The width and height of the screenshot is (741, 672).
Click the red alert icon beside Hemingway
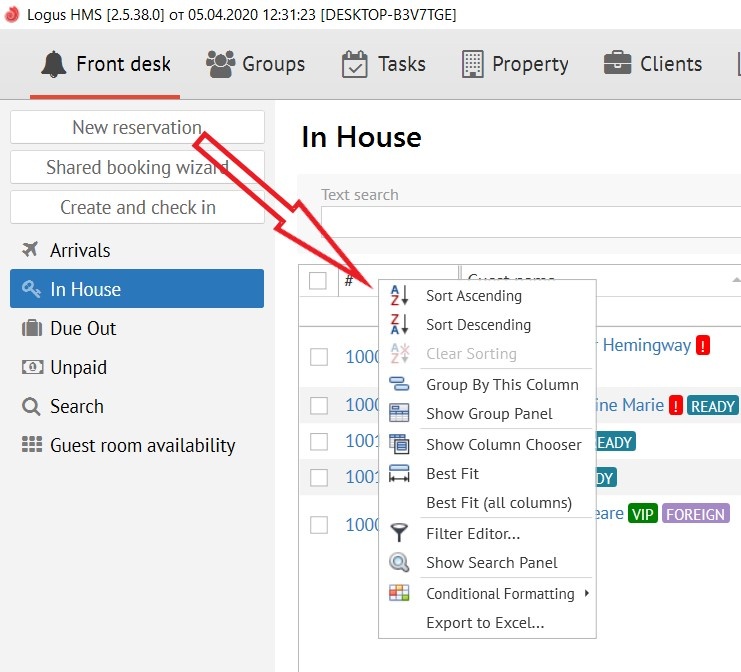tap(703, 345)
